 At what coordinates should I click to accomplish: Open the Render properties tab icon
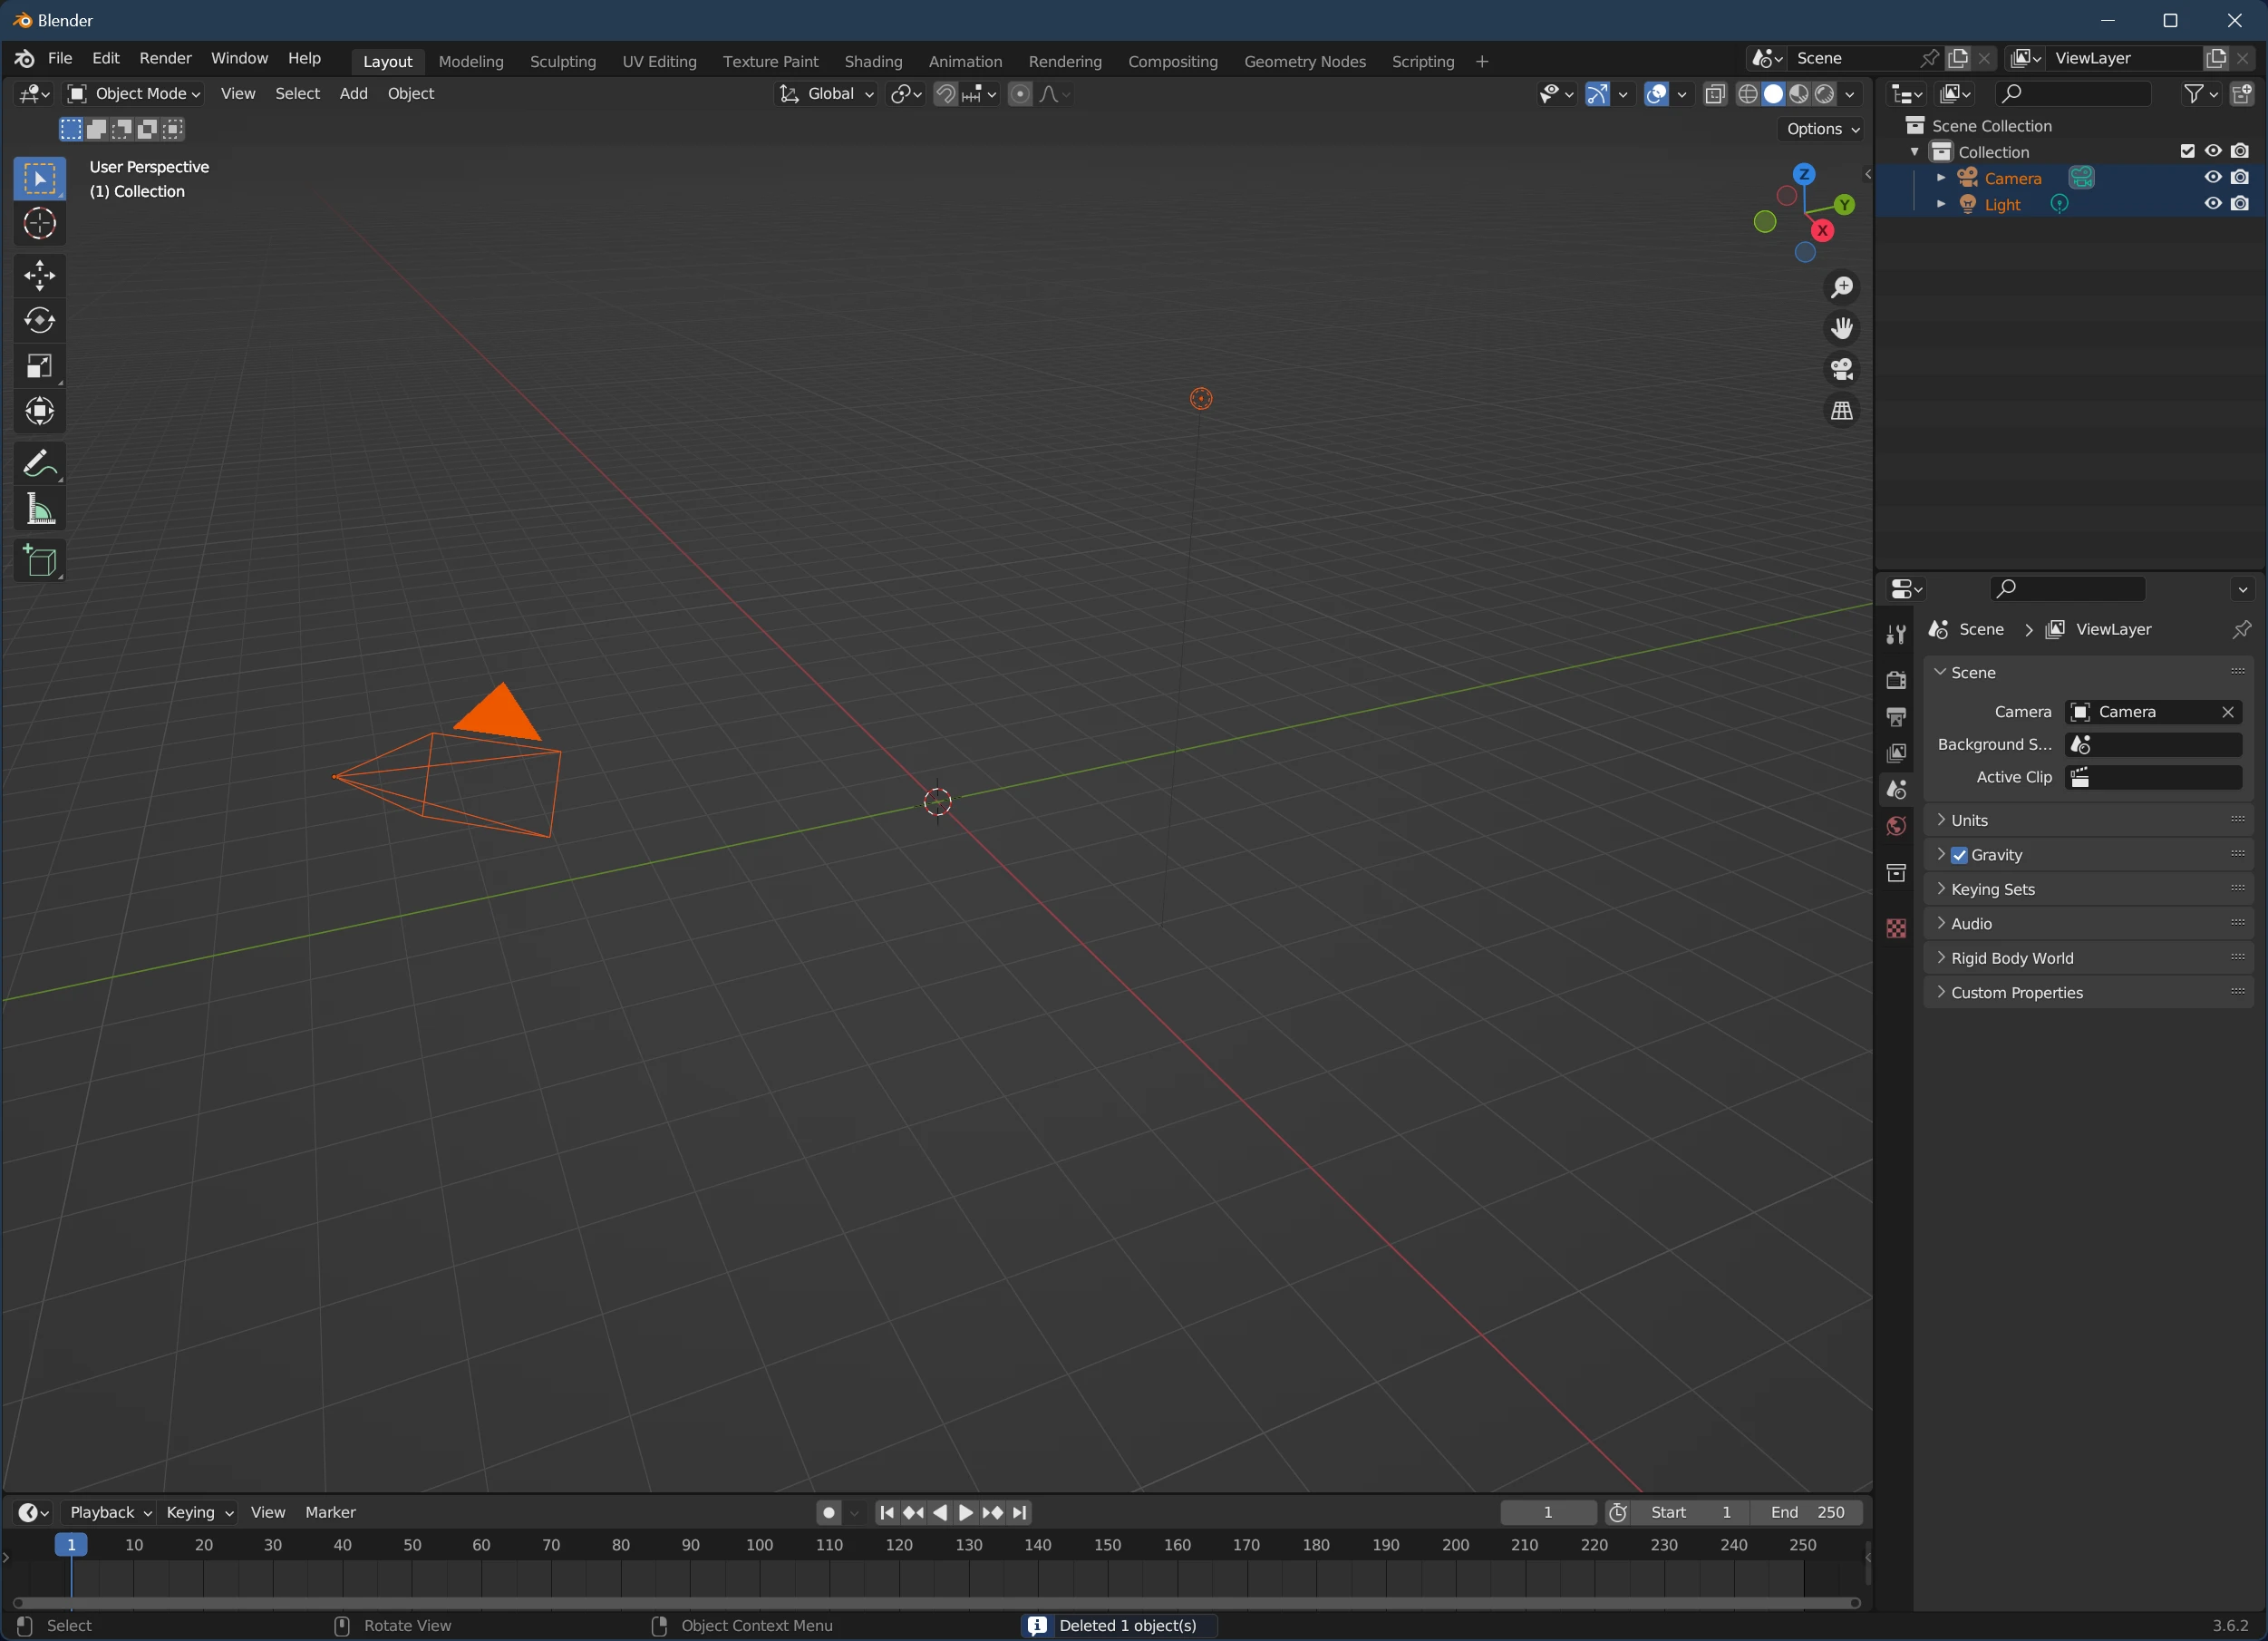click(x=1896, y=680)
